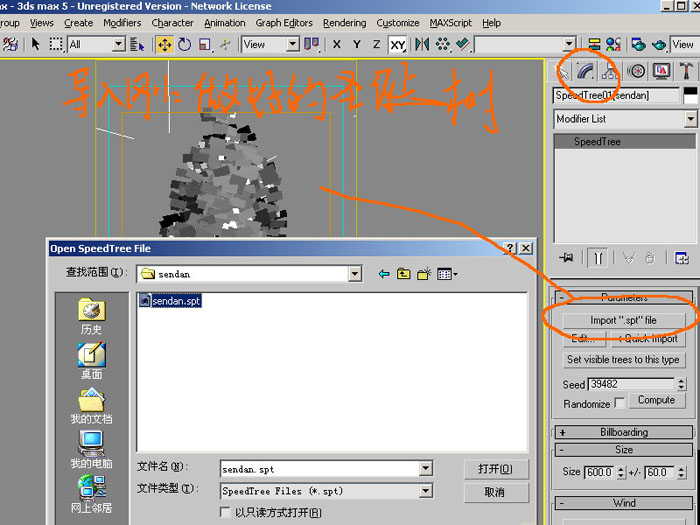Open Network Neighborhood place in sidebar
The width and height of the screenshot is (700, 525).
(92, 495)
